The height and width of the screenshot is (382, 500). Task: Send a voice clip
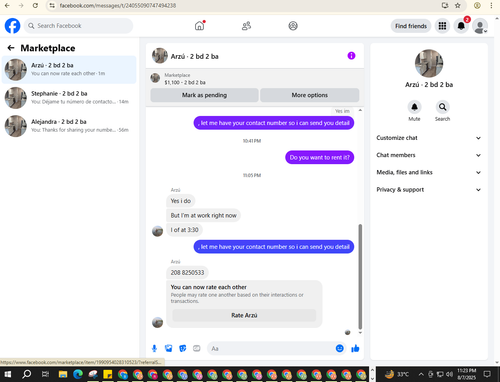tap(154, 348)
